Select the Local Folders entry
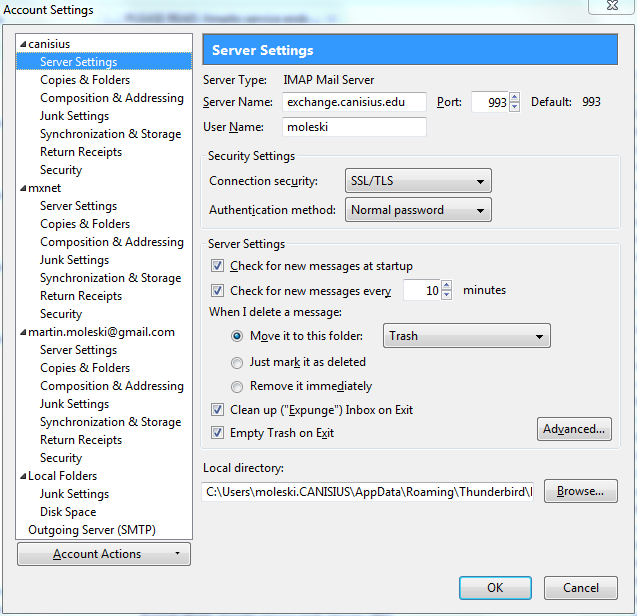The height and width of the screenshot is (616, 637). coord(63,476)
